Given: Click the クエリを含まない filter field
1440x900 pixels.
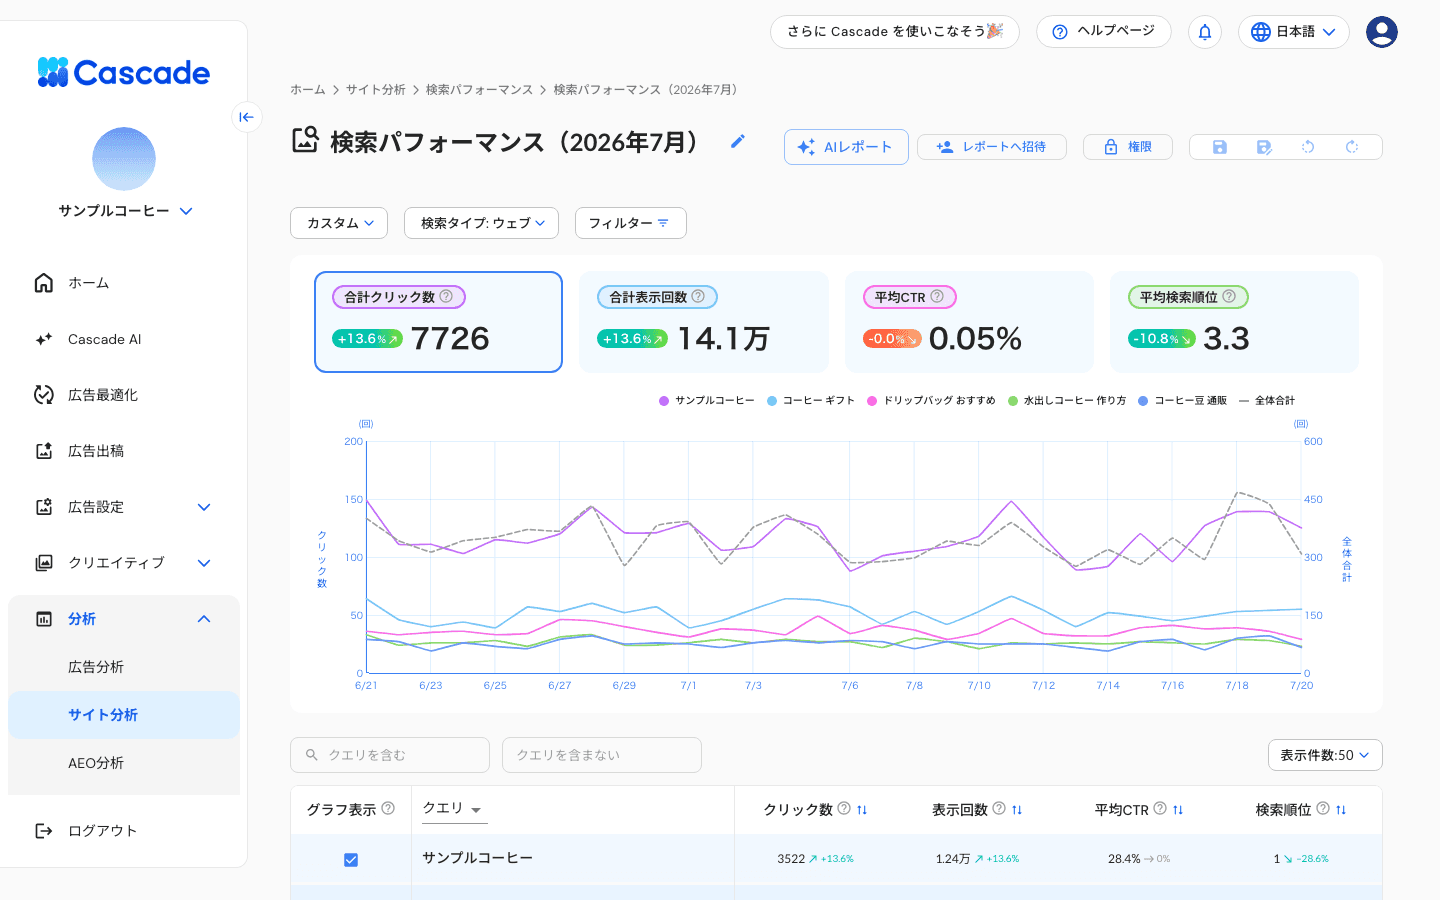Looking at the screenshot, I should pyautogui.click(x=602, y=755).
